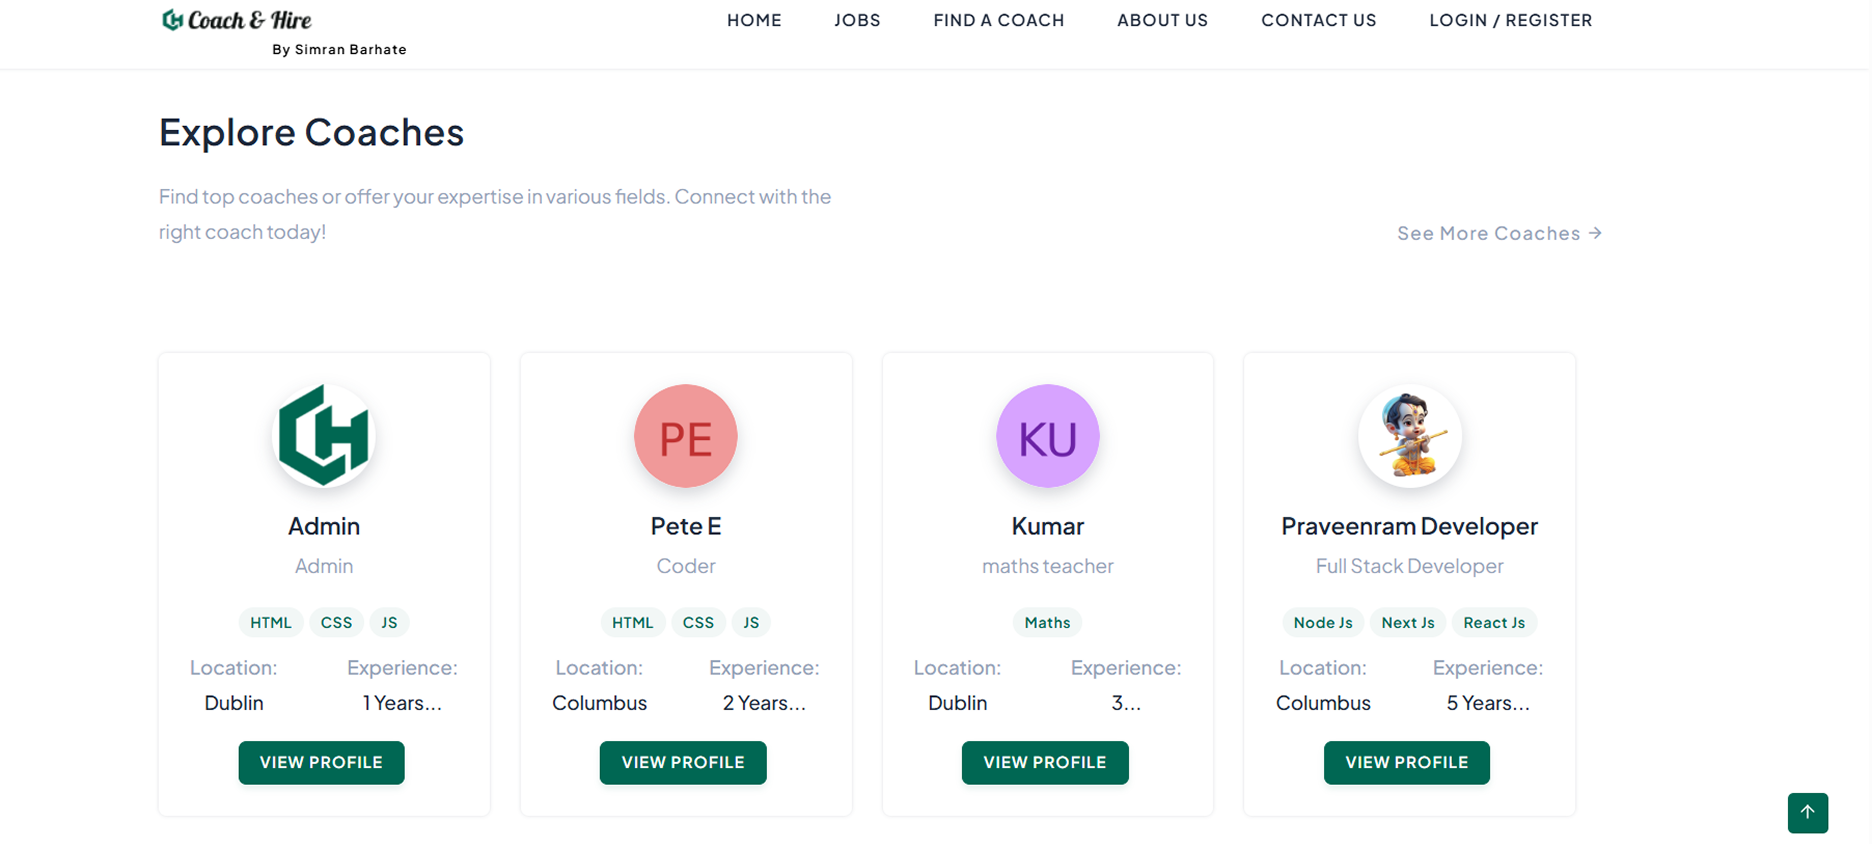
Task: Open Find a Coach in navigation
Action: pos(998,20)
